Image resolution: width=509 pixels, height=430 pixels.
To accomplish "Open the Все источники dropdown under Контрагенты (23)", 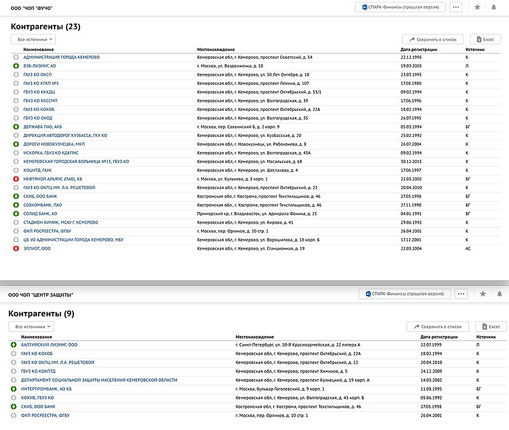I will (33, 39).
